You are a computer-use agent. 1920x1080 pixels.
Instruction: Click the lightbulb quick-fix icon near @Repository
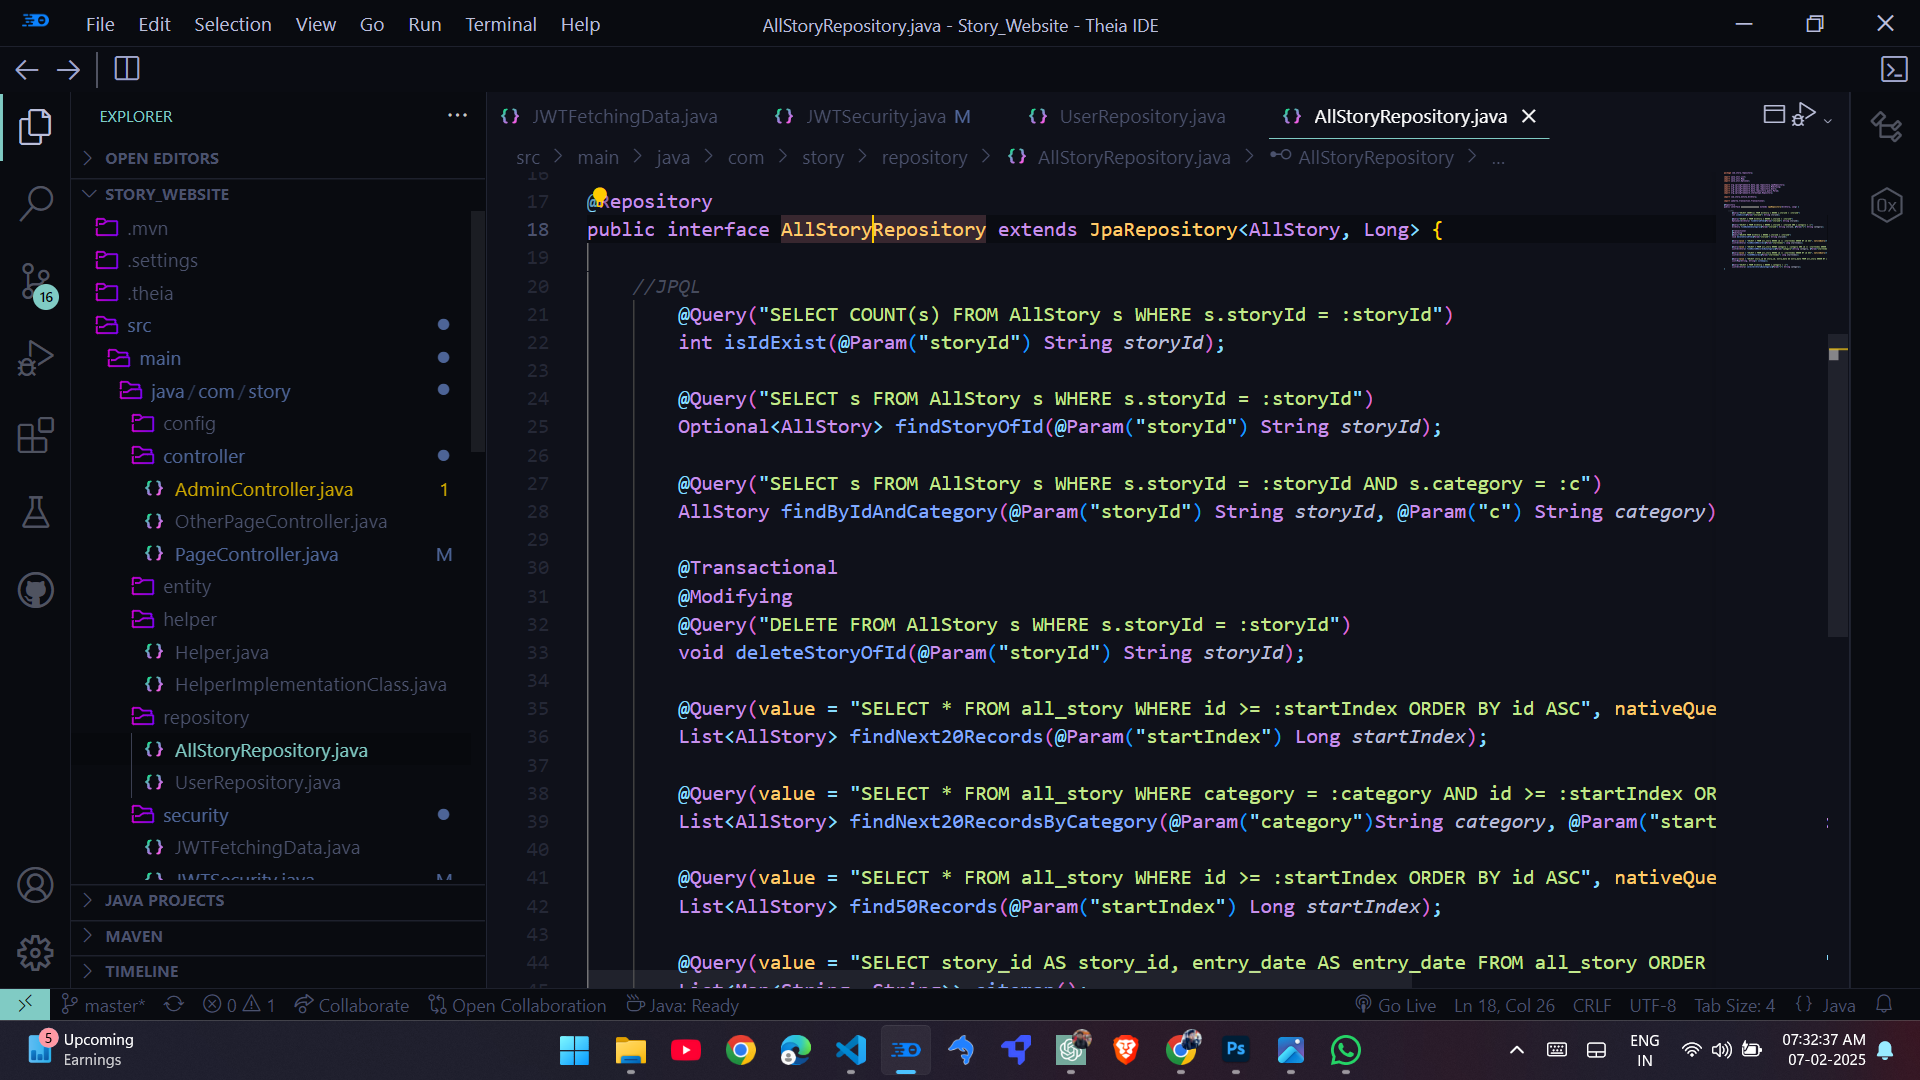point(599,196)
